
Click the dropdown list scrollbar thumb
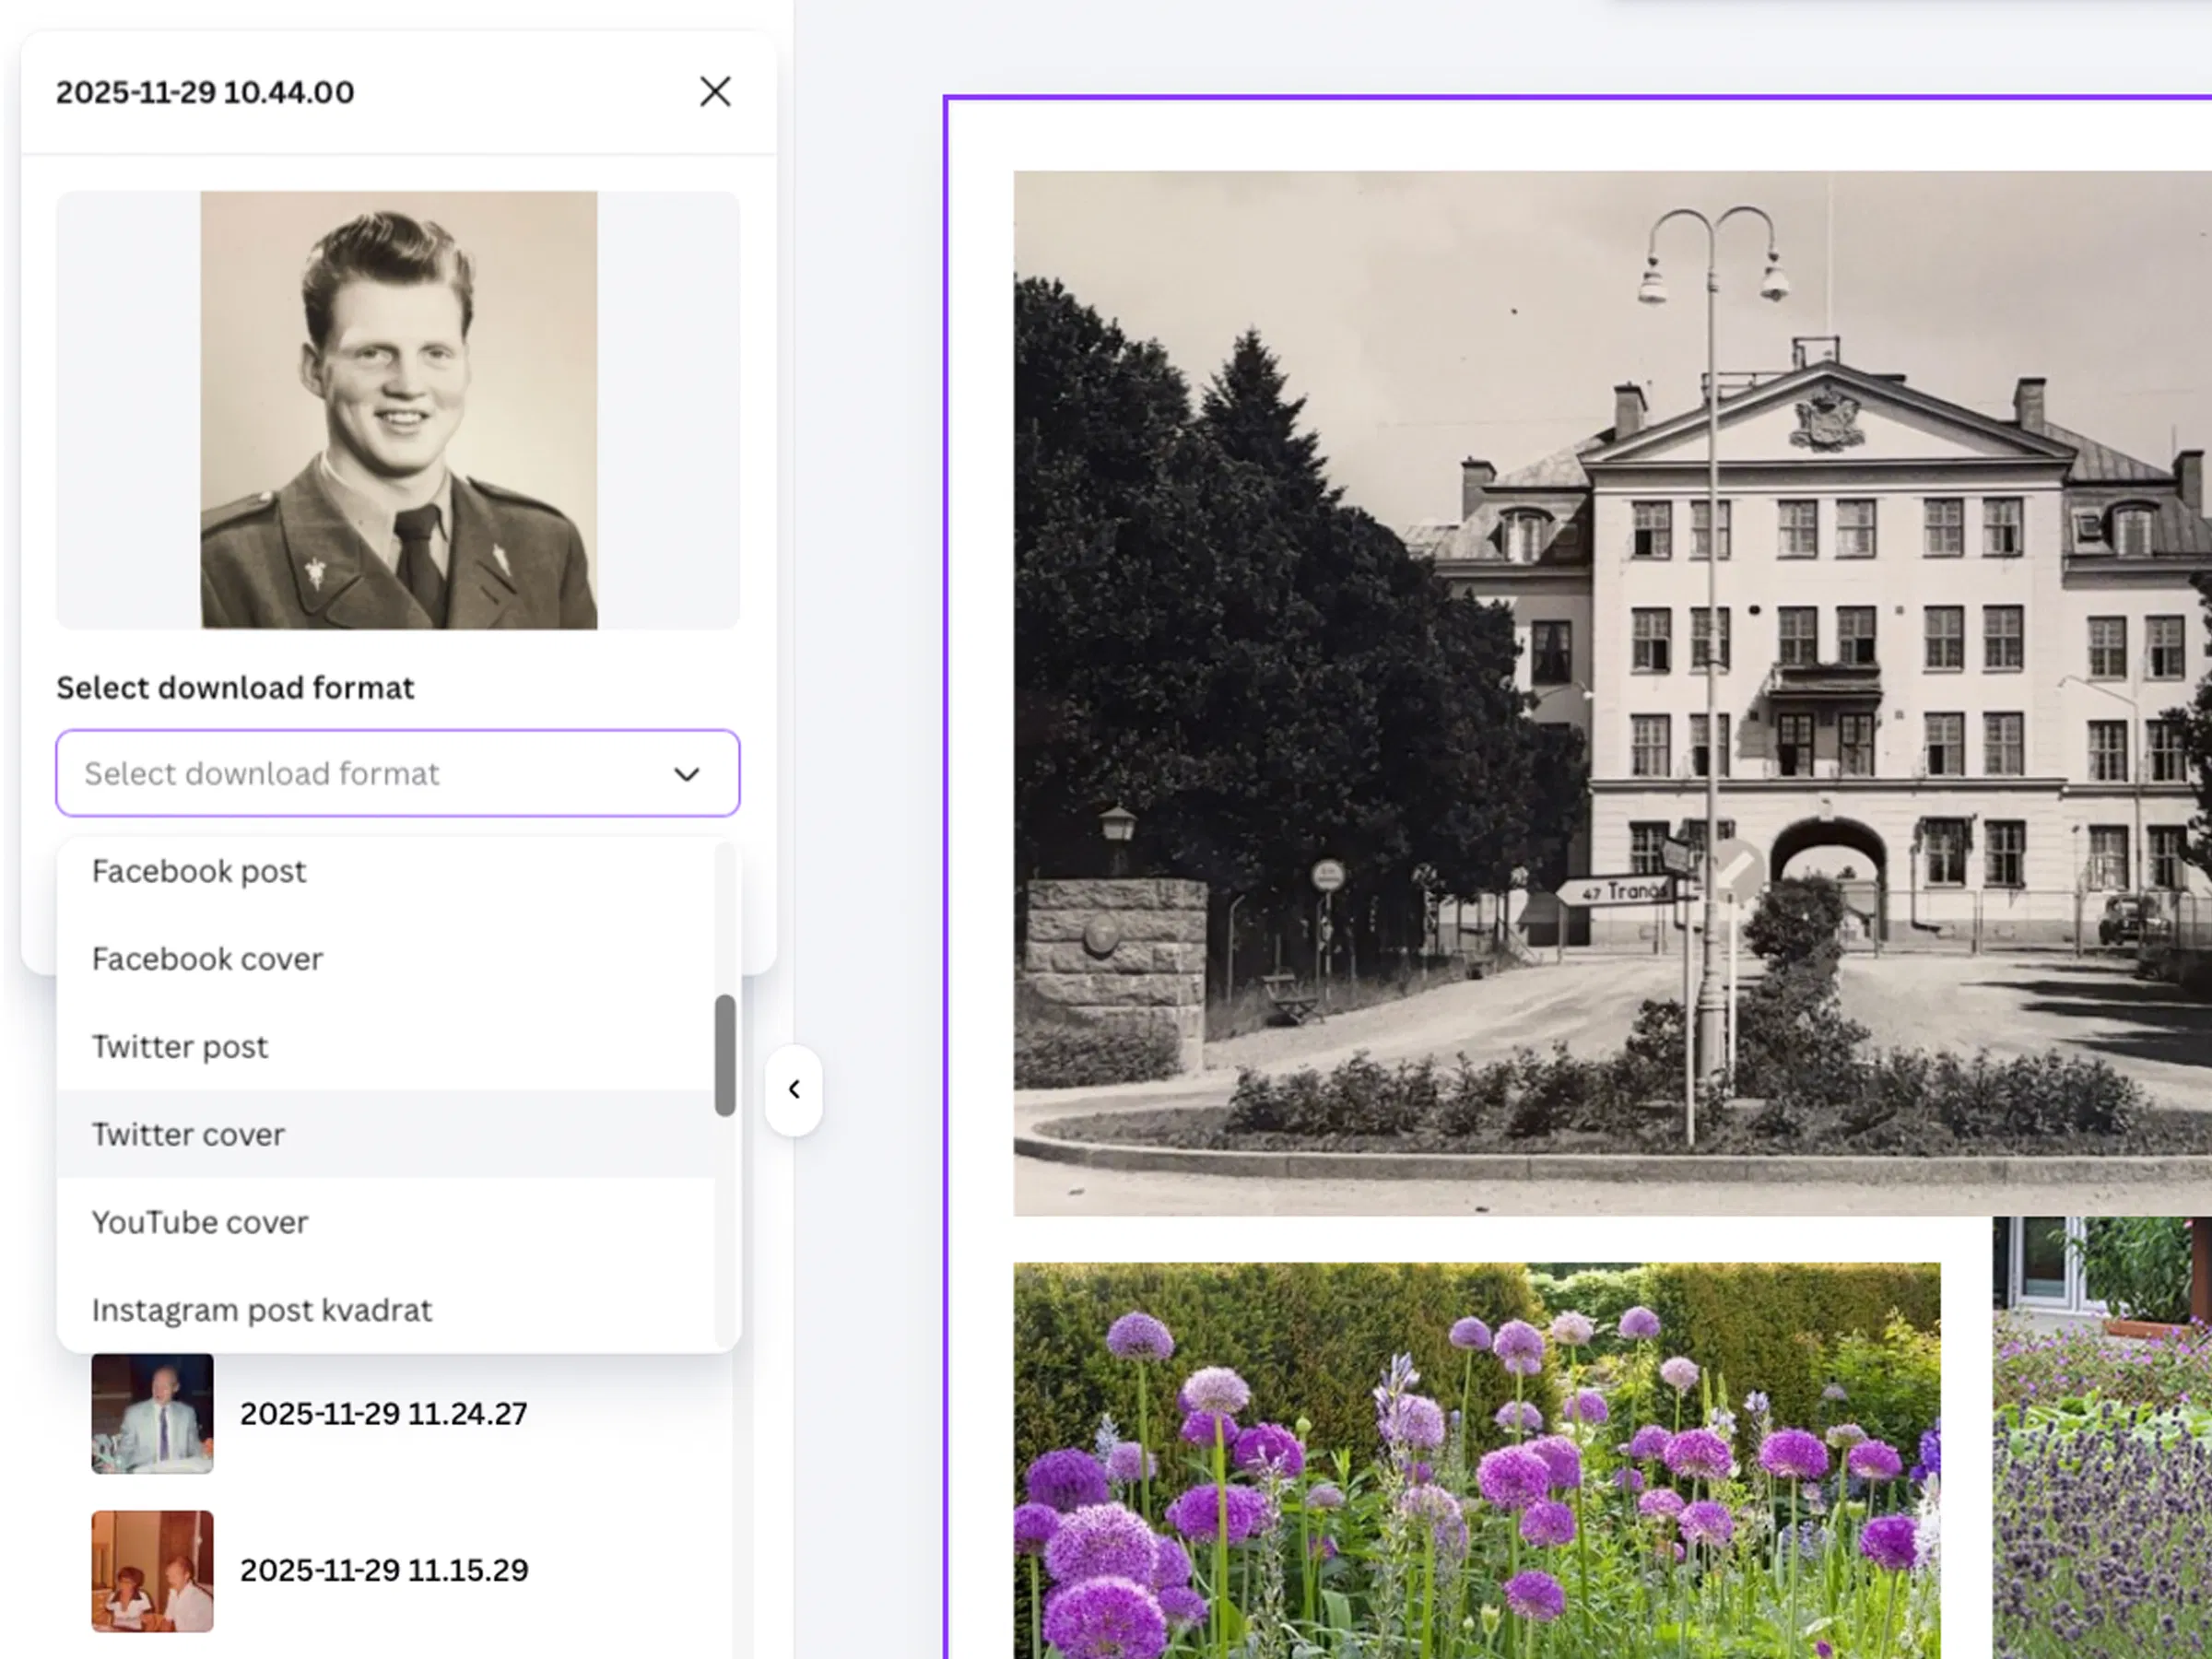tap(725, 1055)
